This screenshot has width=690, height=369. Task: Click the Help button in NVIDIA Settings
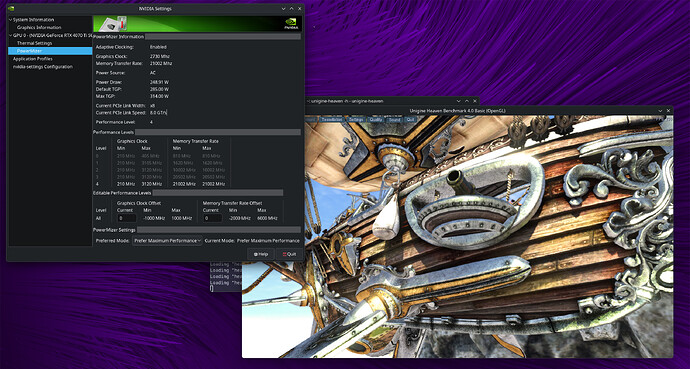tap(261, 254)
